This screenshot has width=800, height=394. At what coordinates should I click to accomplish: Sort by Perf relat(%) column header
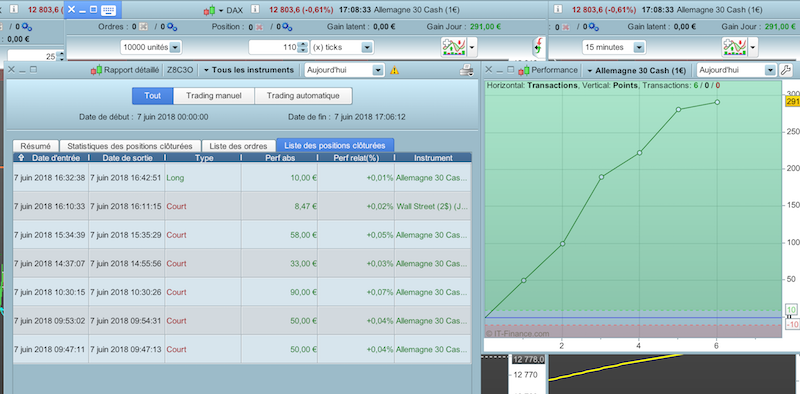[356, 158]
